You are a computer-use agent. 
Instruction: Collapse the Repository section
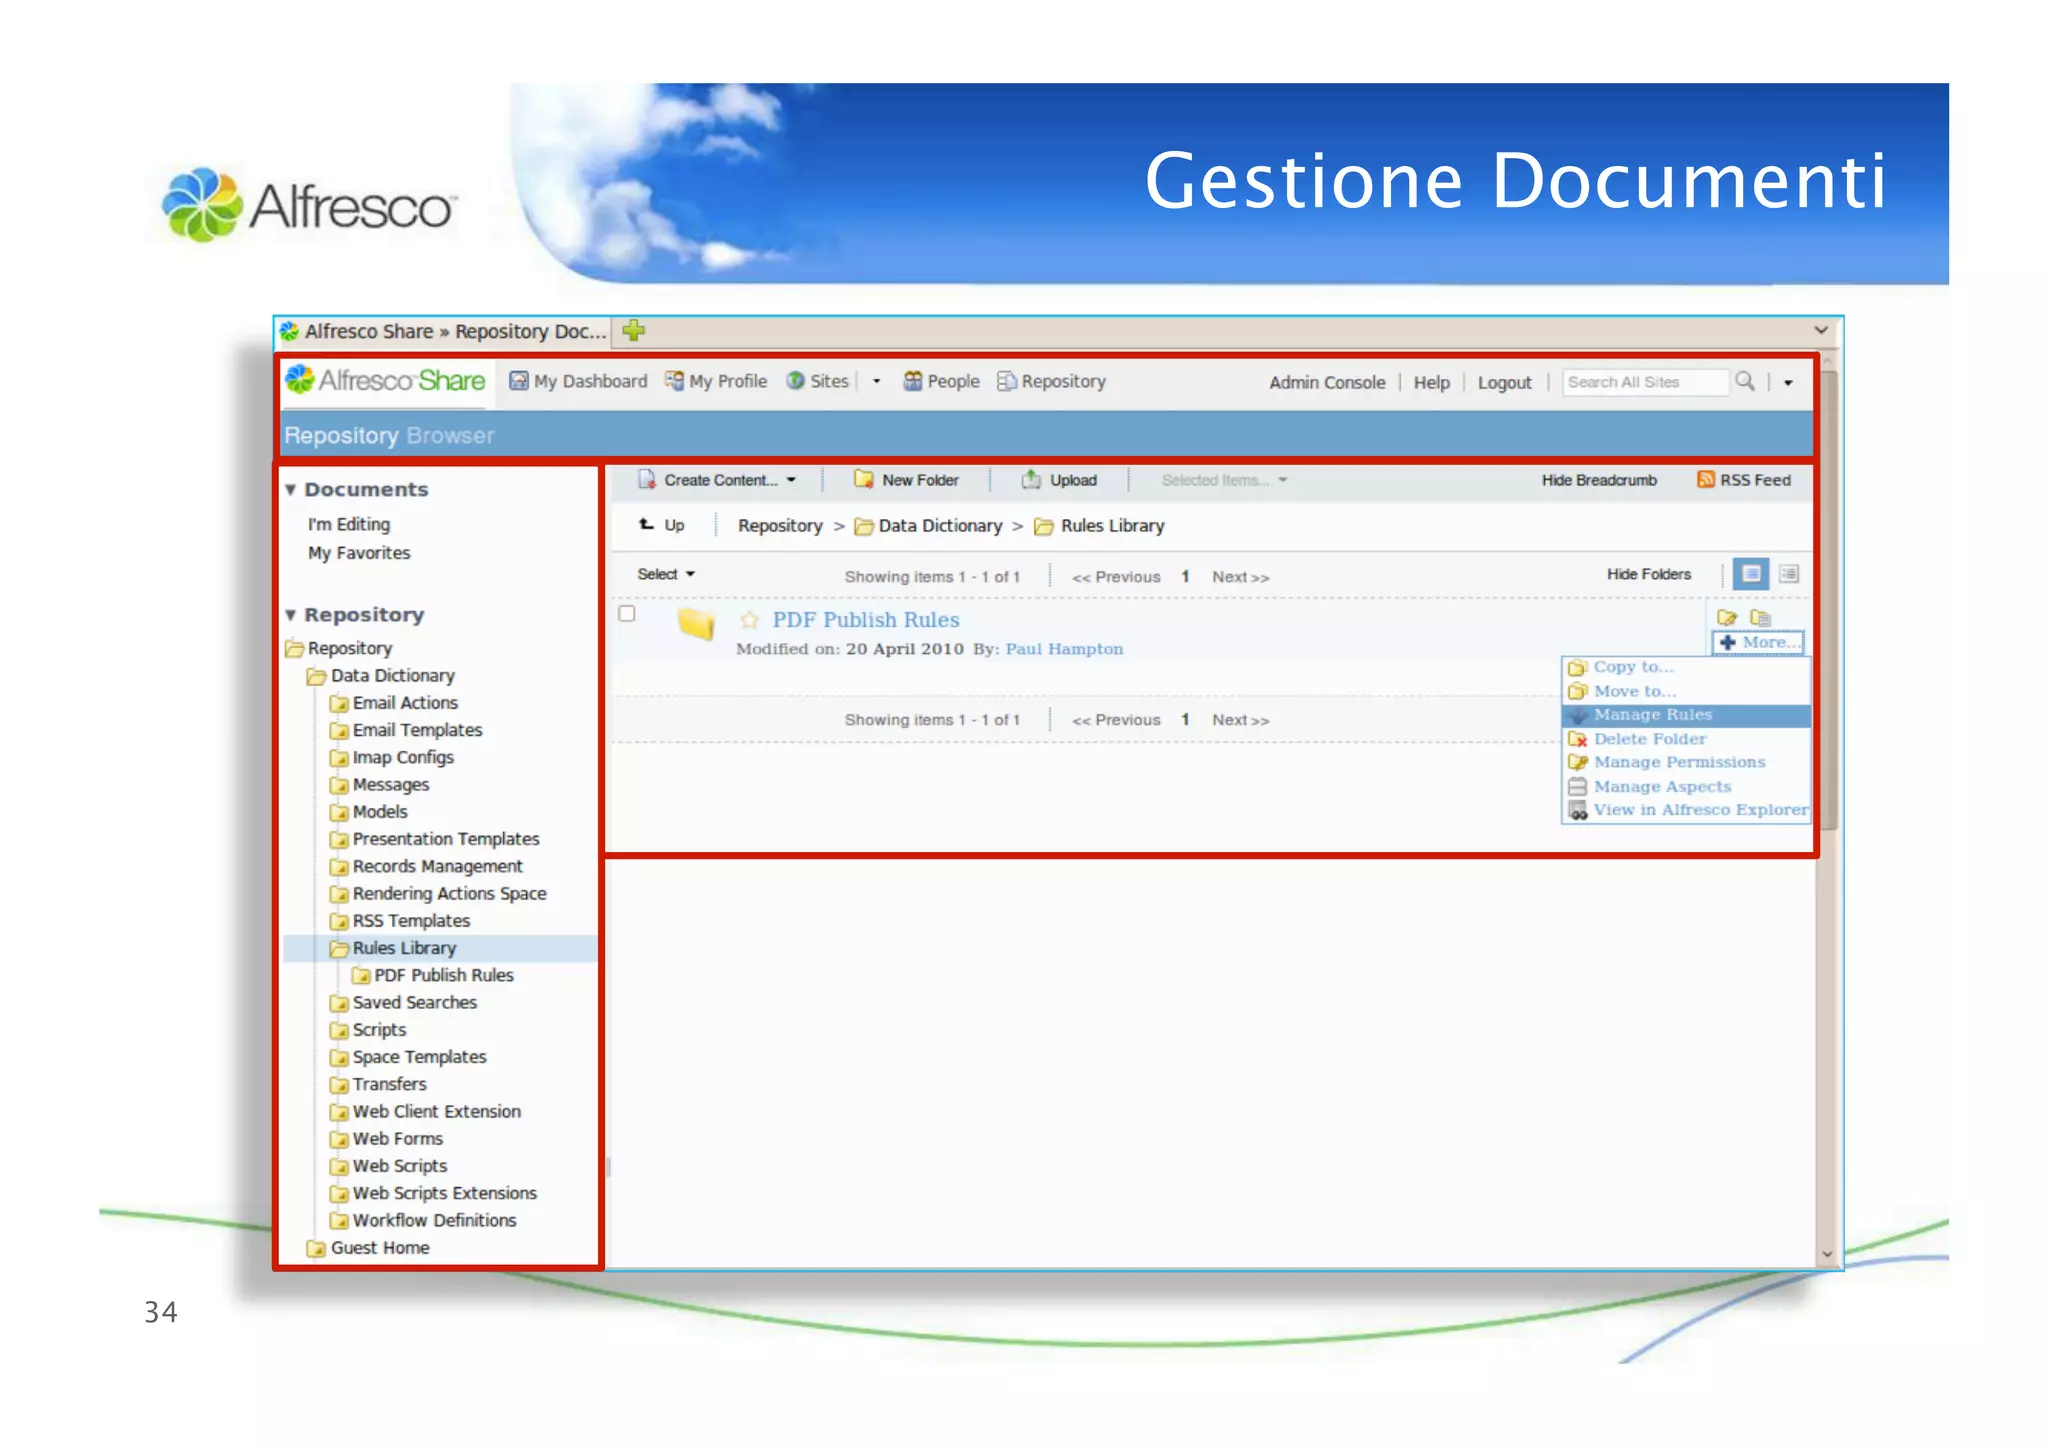click(x=291, y=614)
